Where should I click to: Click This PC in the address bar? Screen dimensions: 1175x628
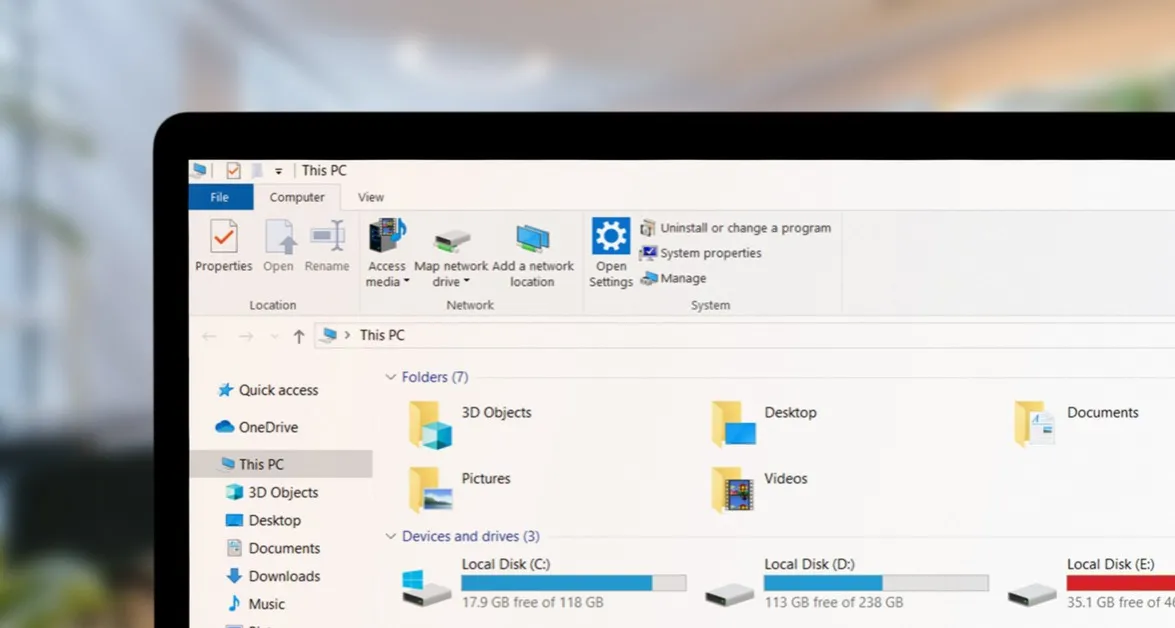click(382, 335)
